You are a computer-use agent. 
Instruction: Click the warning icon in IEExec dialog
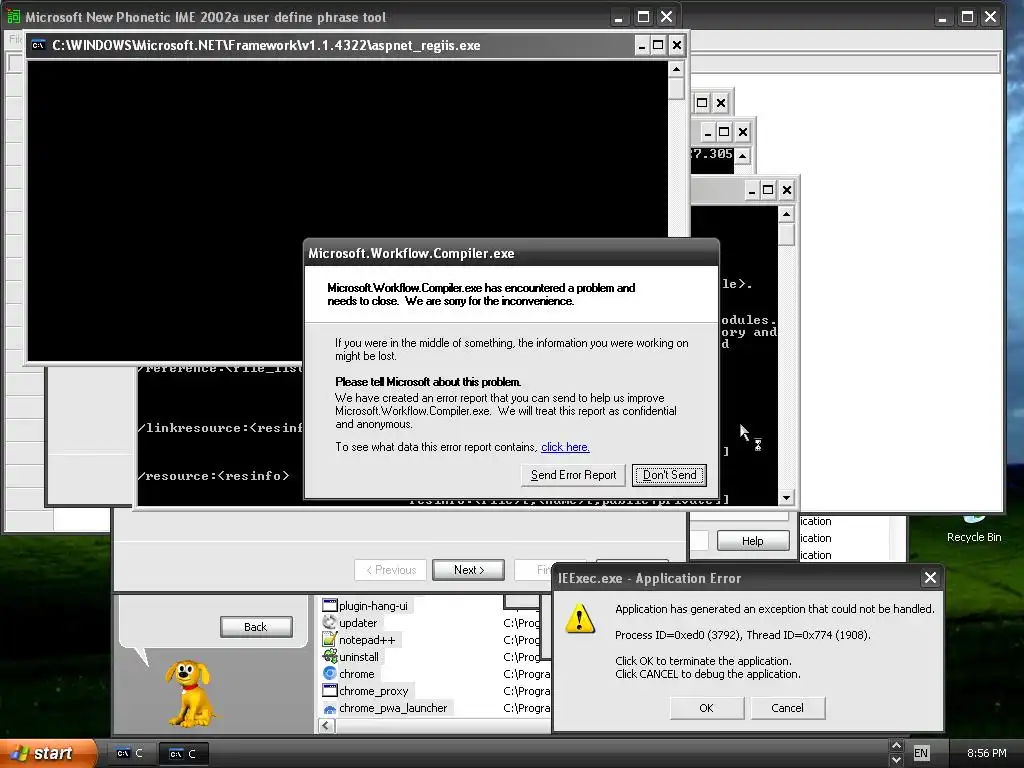click(x=580, y=618)
